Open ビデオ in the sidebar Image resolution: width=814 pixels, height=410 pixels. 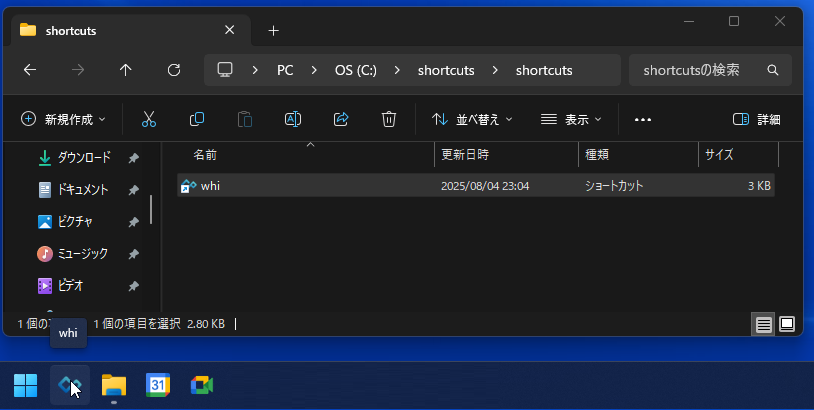click(x=60, y=286)
